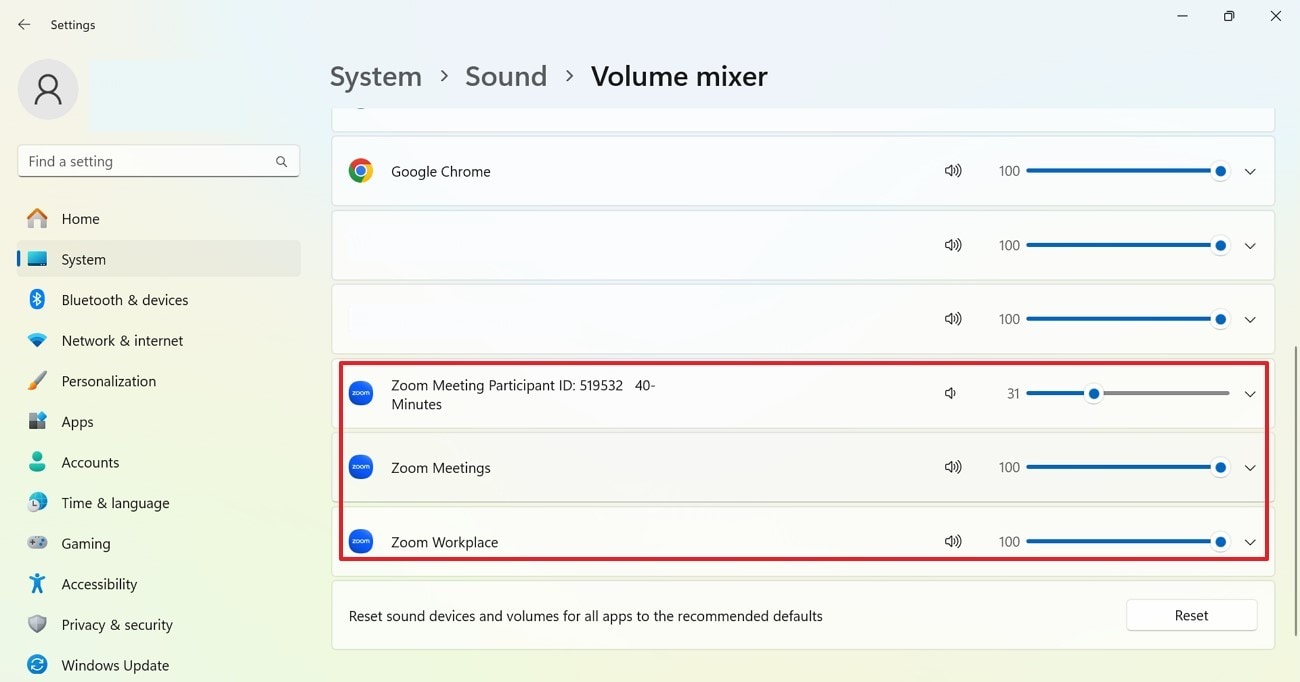Screen dimensions: 1300x682
Task: Expand Zoom Meeting Participant row chevron
Action: click(x=1250, y=394)
